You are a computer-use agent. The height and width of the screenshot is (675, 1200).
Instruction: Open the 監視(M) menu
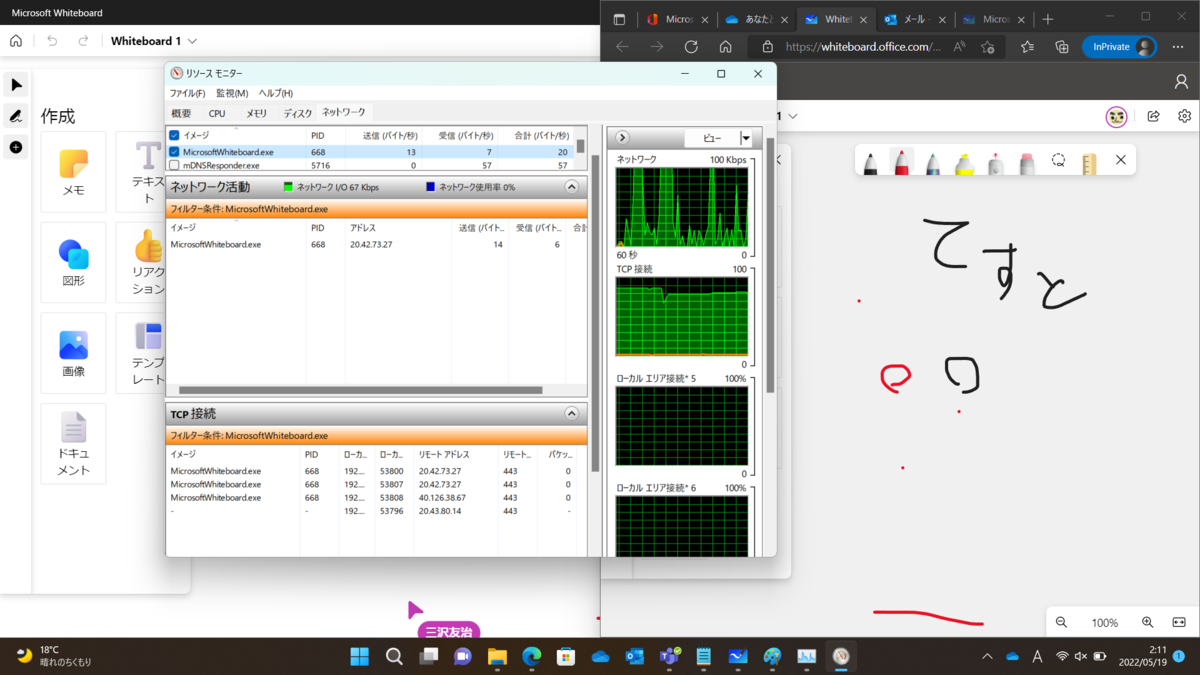pyautogui.click(x=232, y=93)
